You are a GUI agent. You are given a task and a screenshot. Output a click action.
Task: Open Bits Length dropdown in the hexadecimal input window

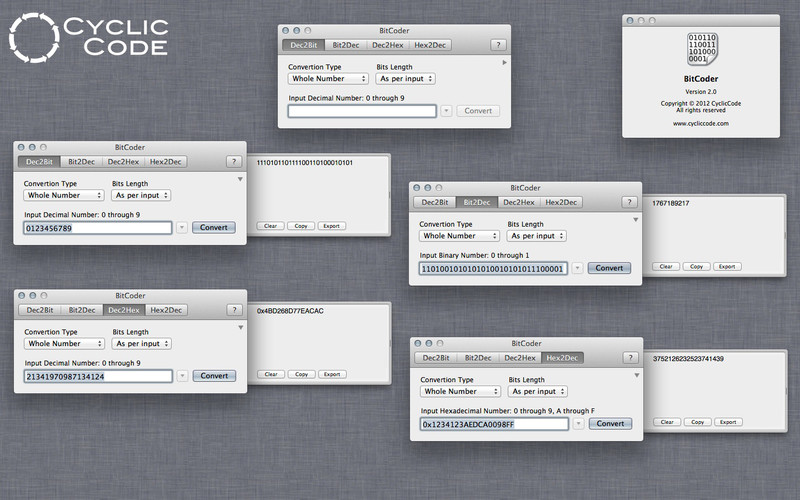(x=538, y=391)
